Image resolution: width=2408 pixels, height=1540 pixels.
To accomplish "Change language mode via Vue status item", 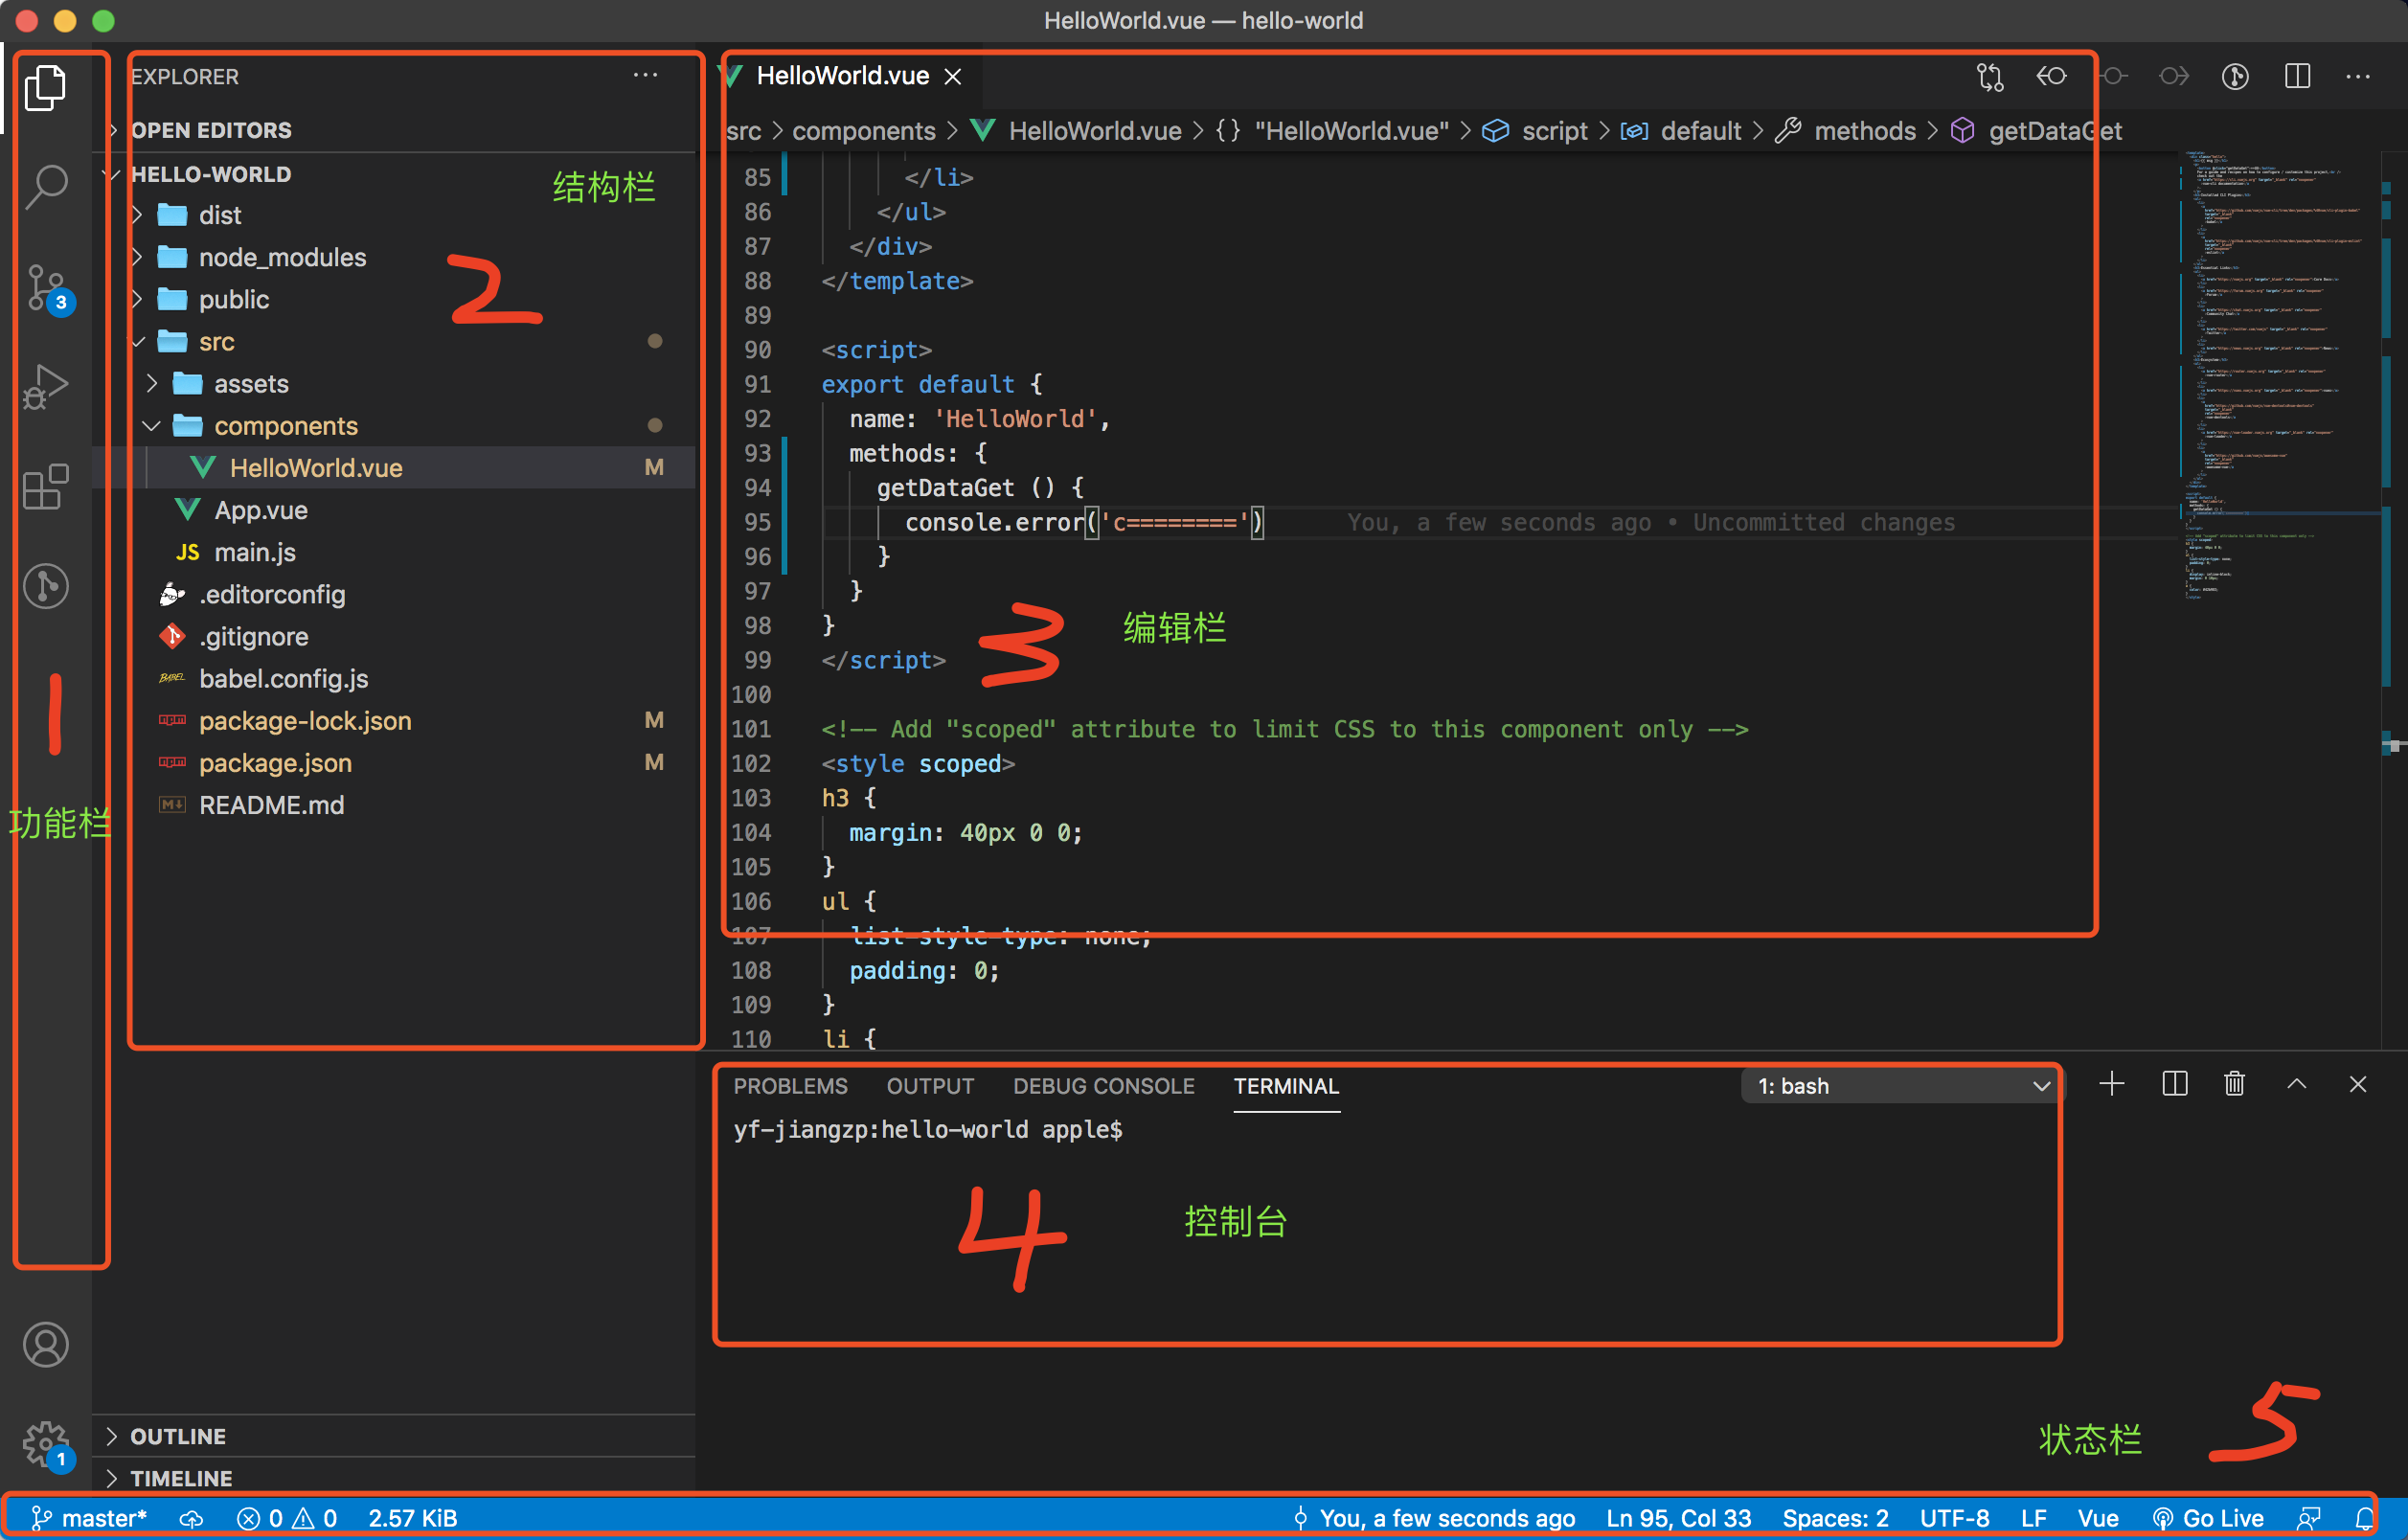I will click(2098, 1519).
